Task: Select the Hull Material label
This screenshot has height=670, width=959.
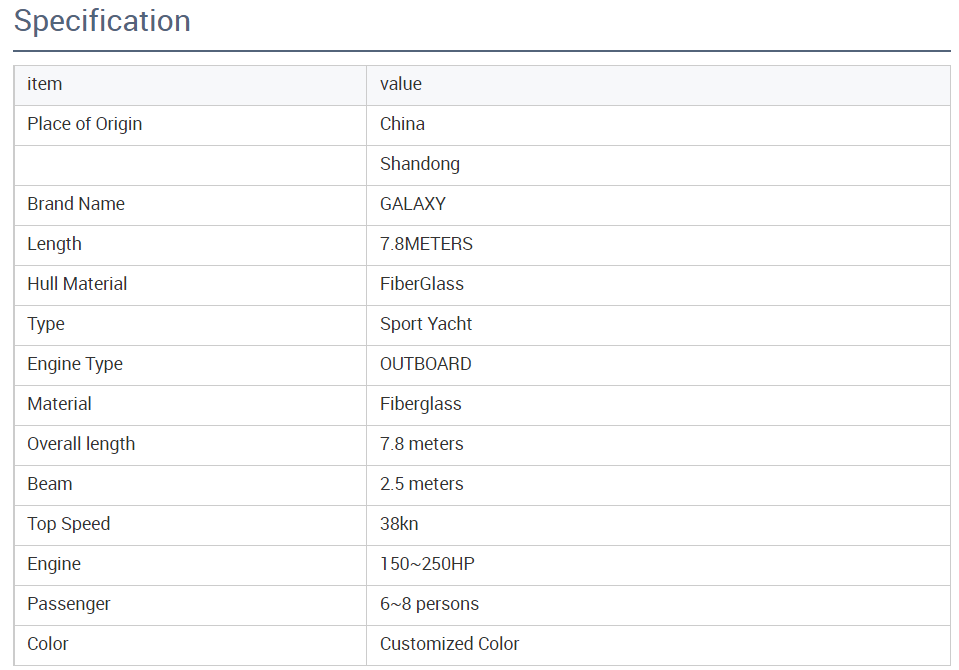Action: (77, 284)
